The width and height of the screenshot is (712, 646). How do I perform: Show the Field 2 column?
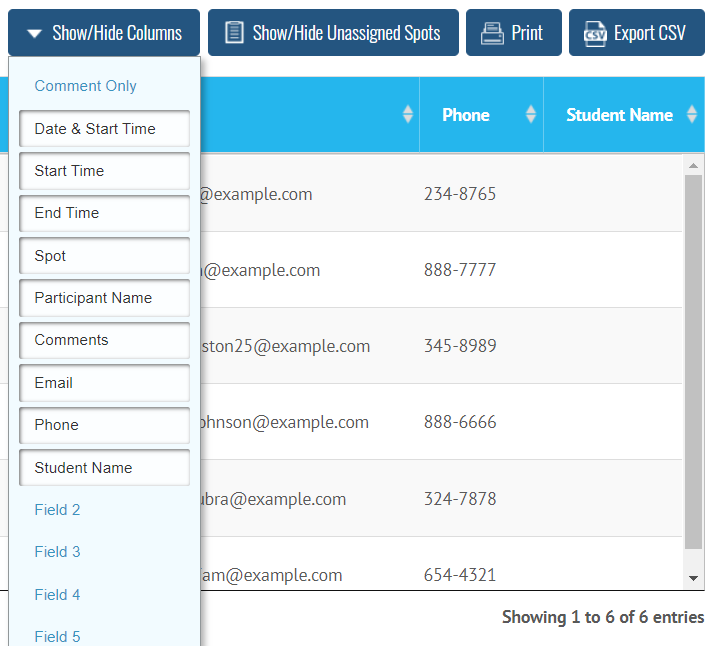click(58, 510)
